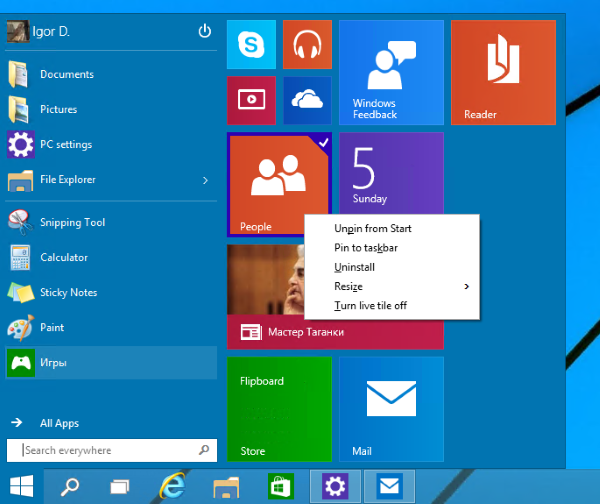
Task: Open the OneDrive cloud tile
Action: pyautogui.click(x=307, y=99)
